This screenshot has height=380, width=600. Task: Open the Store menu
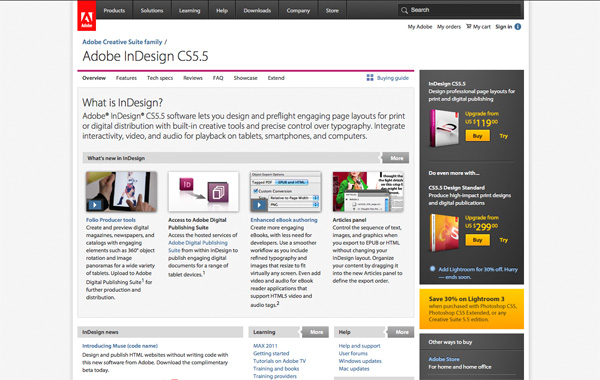(x=332, y=10)
